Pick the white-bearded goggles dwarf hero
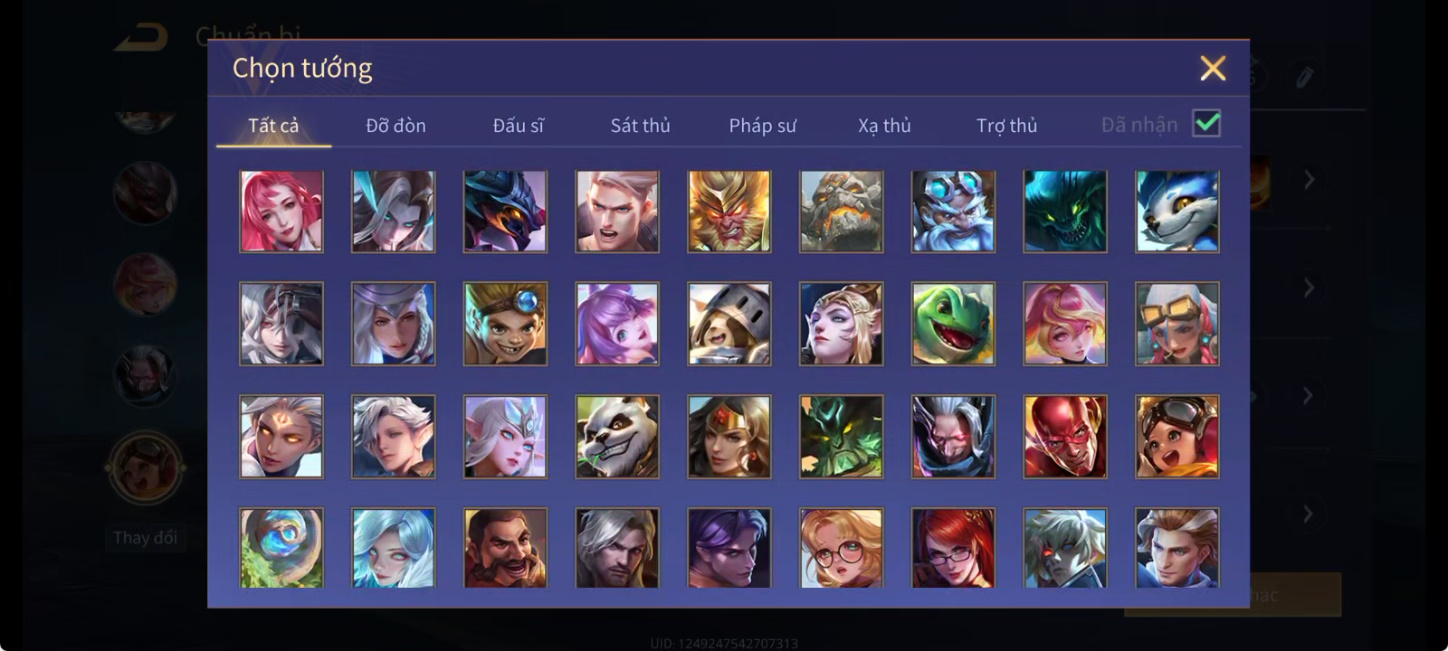This screenshot has width=1448, height=651. click(953, 211)
